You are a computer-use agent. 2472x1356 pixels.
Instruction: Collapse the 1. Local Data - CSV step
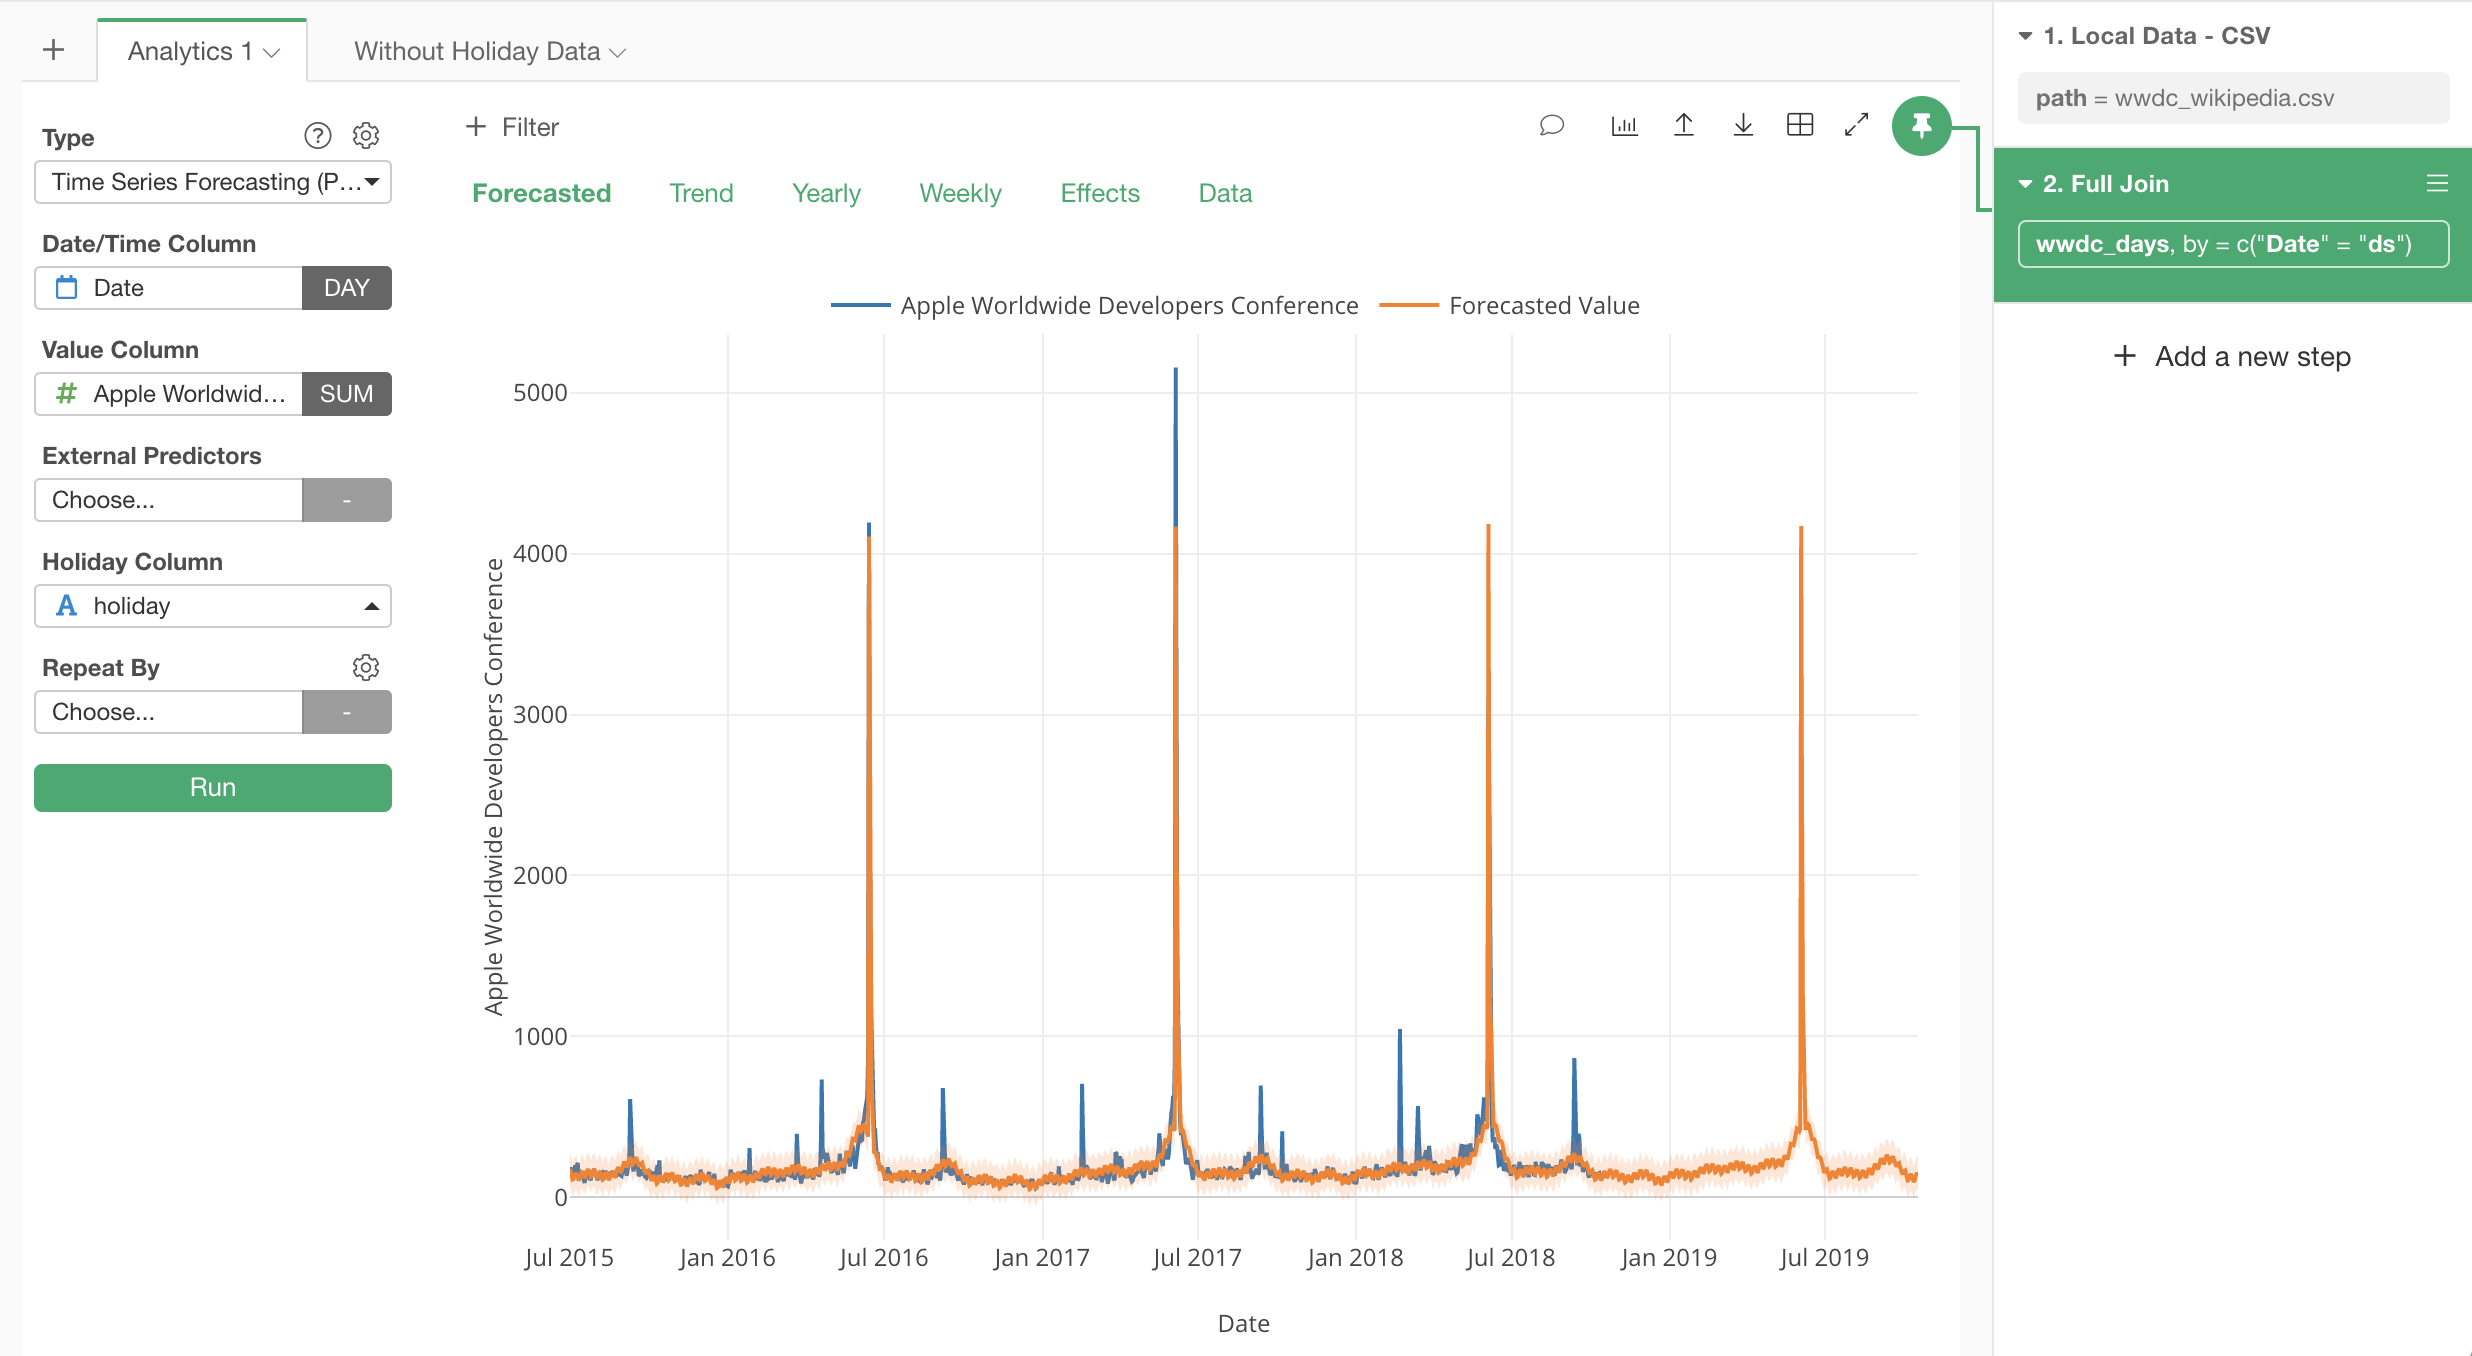point(2025,36)
